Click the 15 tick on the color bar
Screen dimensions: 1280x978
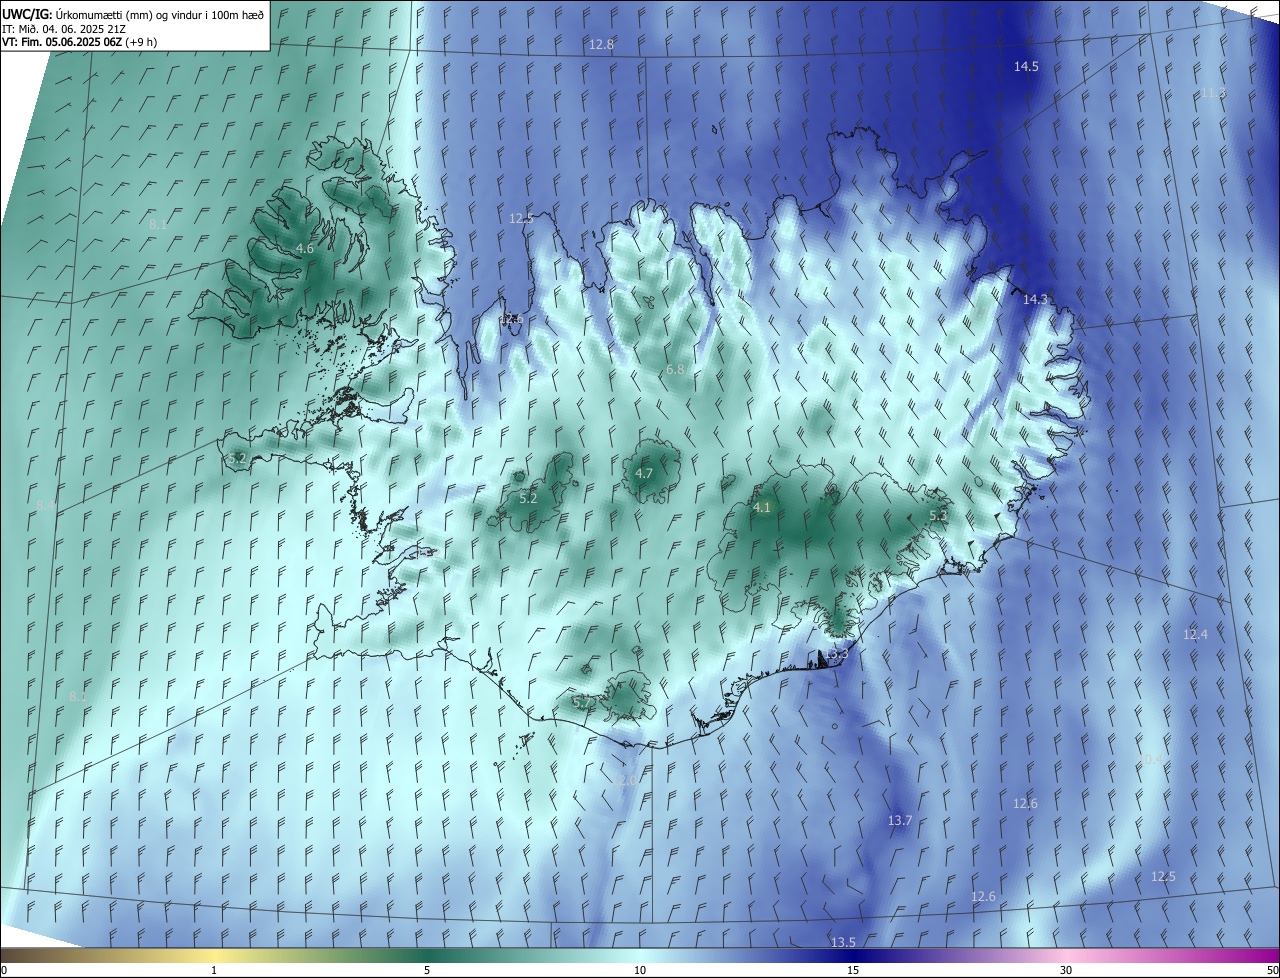[x=853, y=971]
